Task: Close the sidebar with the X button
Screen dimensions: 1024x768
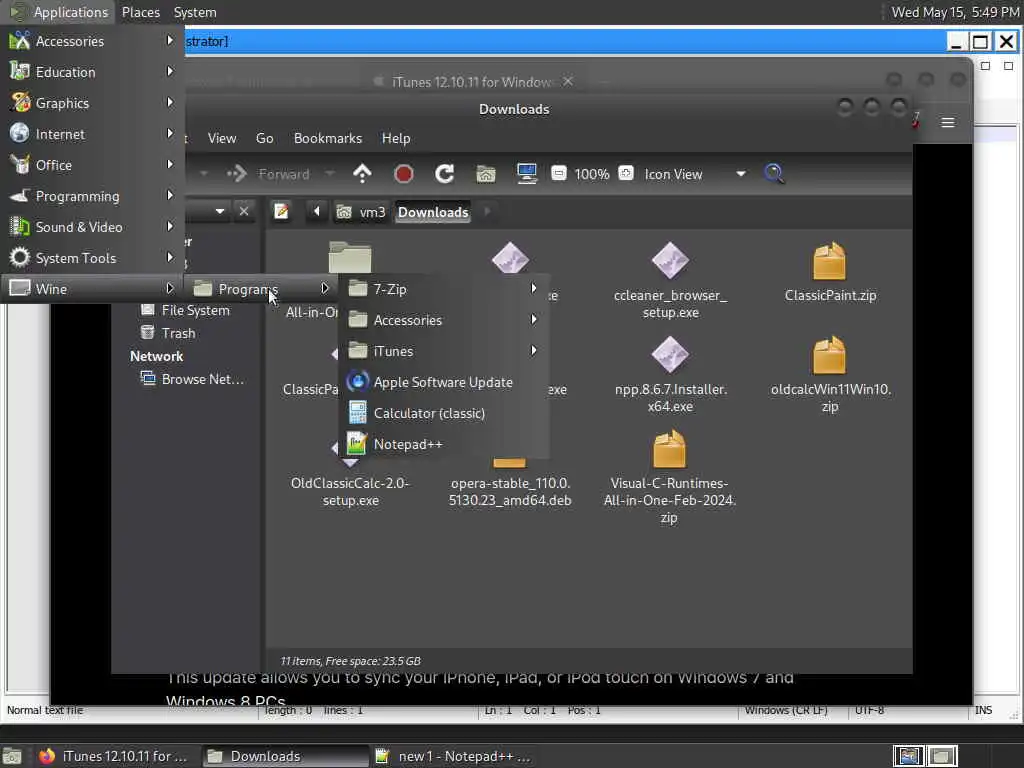Action: click(x=244, y=212)
